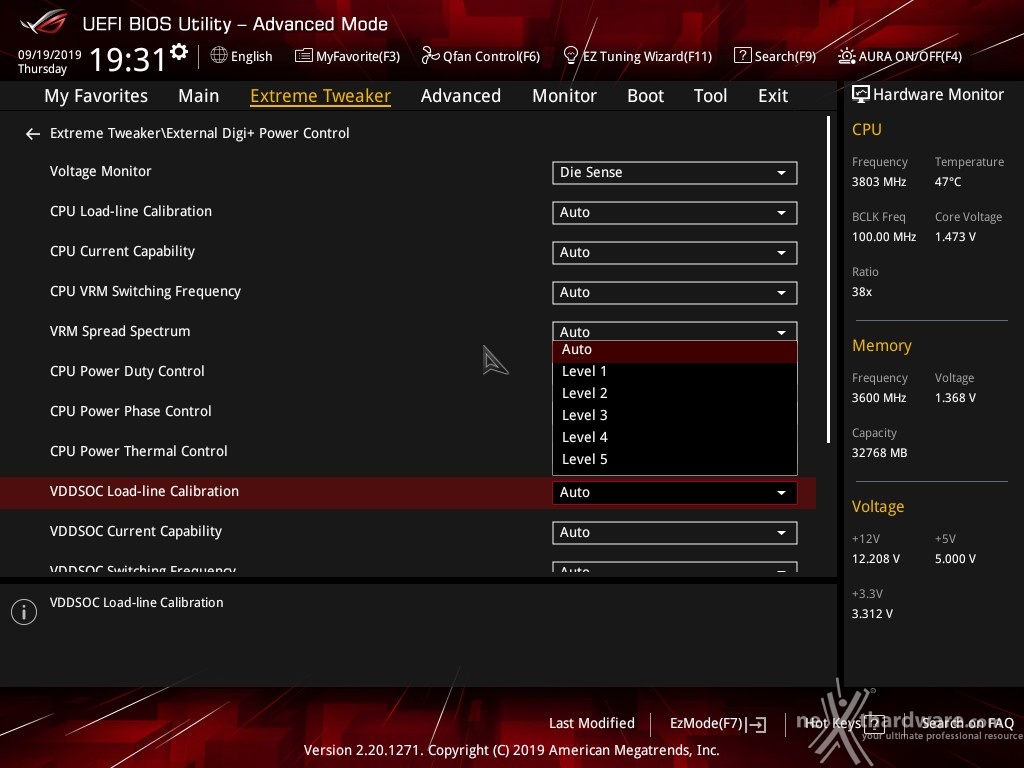Click the 3803 MHz CPU frequency value
This screenshot has height=768, width=1024.
click(x=878, y=182)
